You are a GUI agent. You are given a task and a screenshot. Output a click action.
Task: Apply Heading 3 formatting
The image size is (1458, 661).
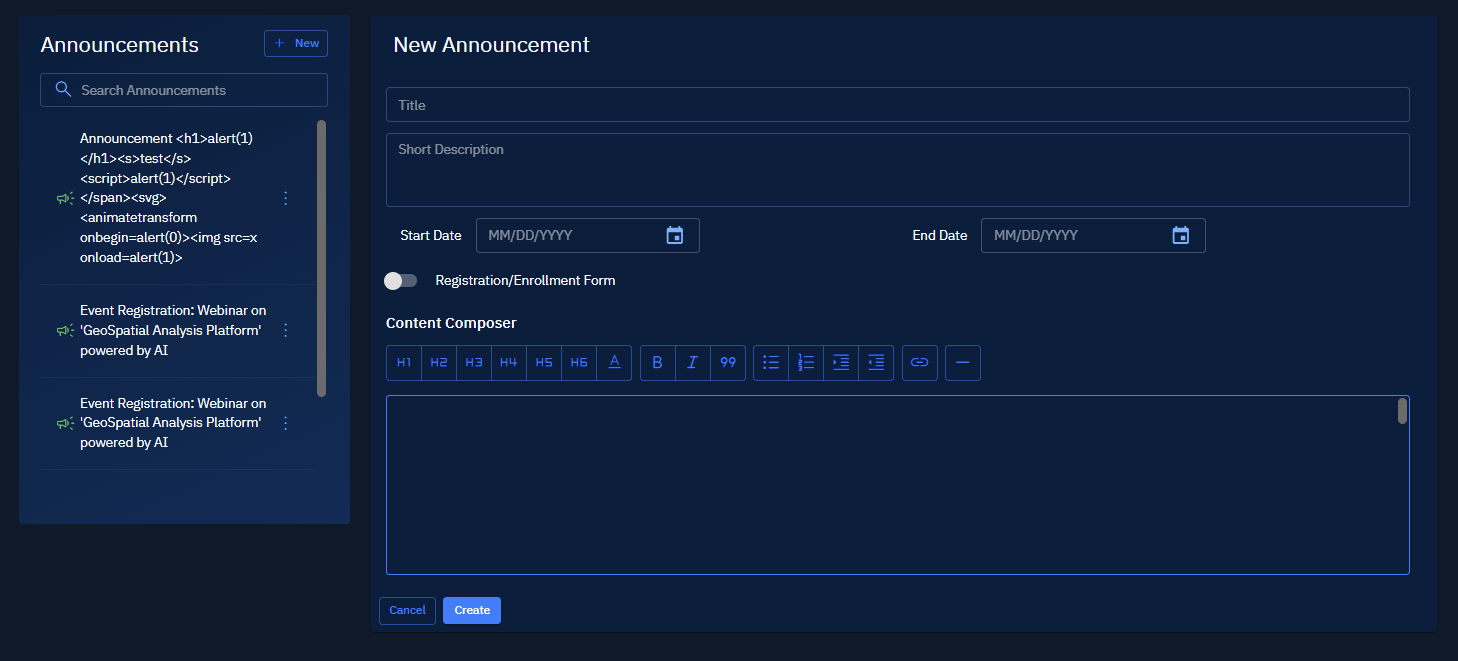pyautogui.click(x=473, y=362)
